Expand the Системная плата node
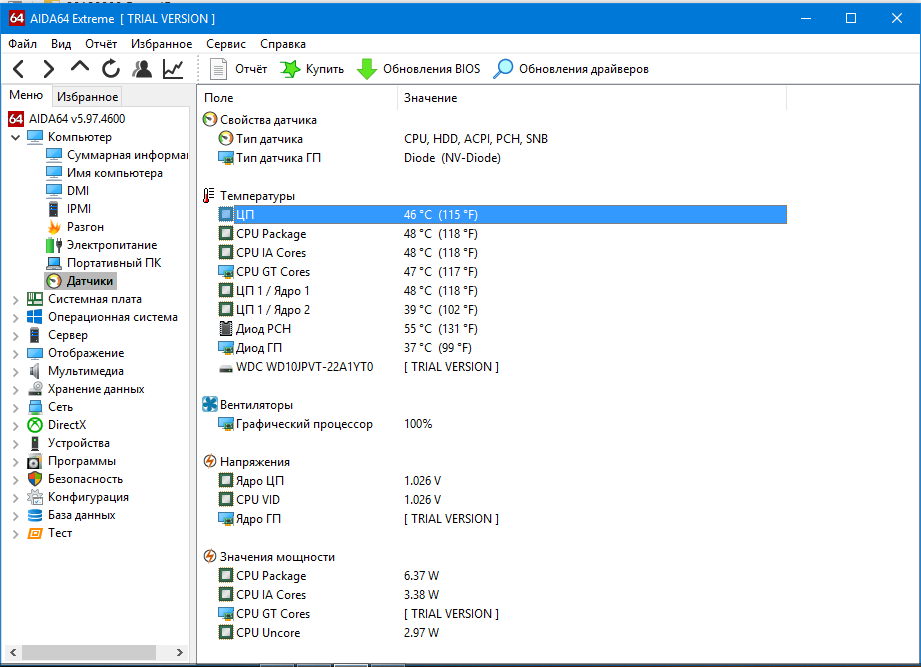 15,300
